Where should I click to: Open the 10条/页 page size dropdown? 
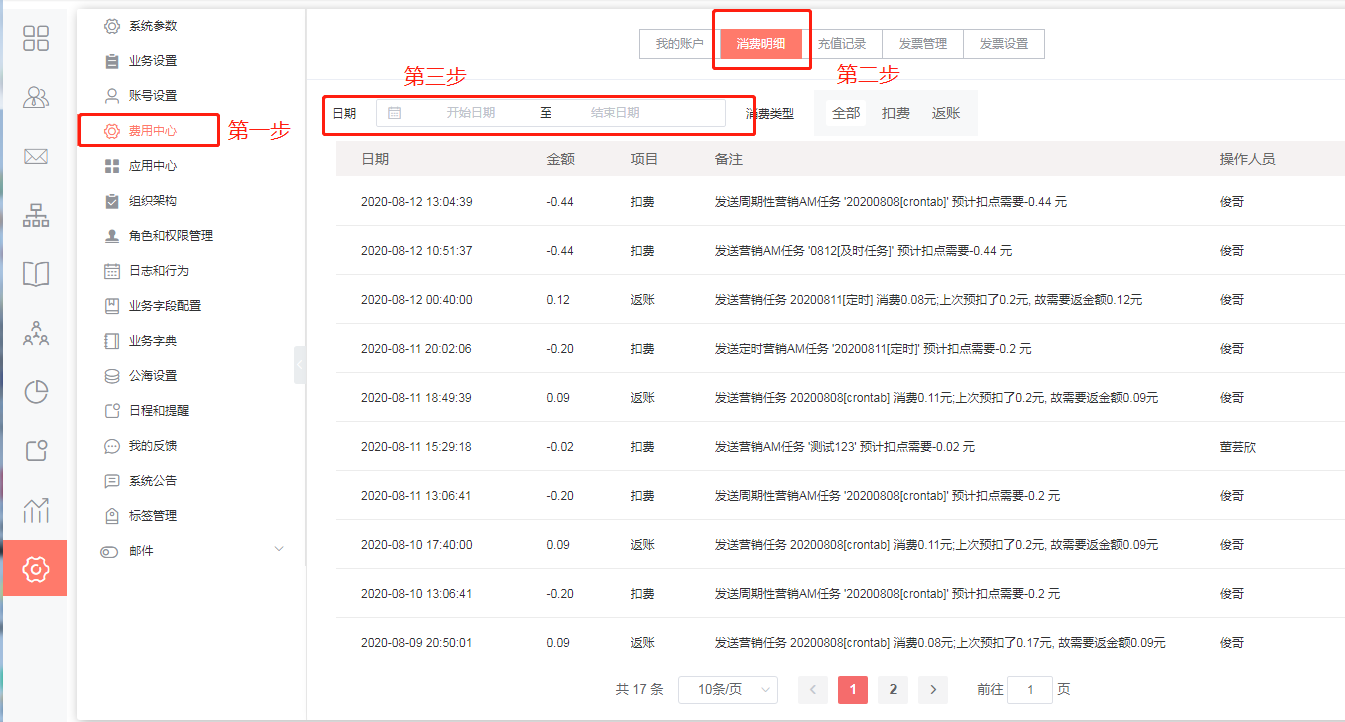pyautogui.click(x=728, y=690)
